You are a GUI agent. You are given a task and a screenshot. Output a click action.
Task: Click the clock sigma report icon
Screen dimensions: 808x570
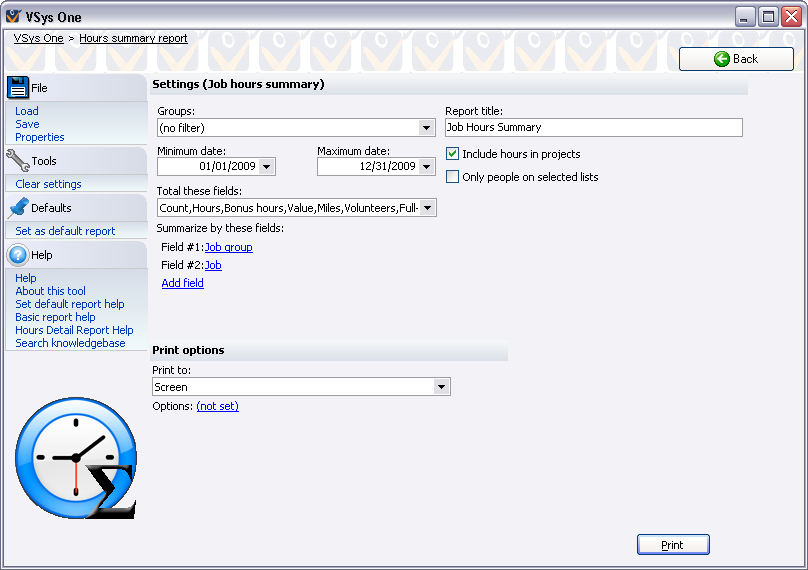coord(76,458)
